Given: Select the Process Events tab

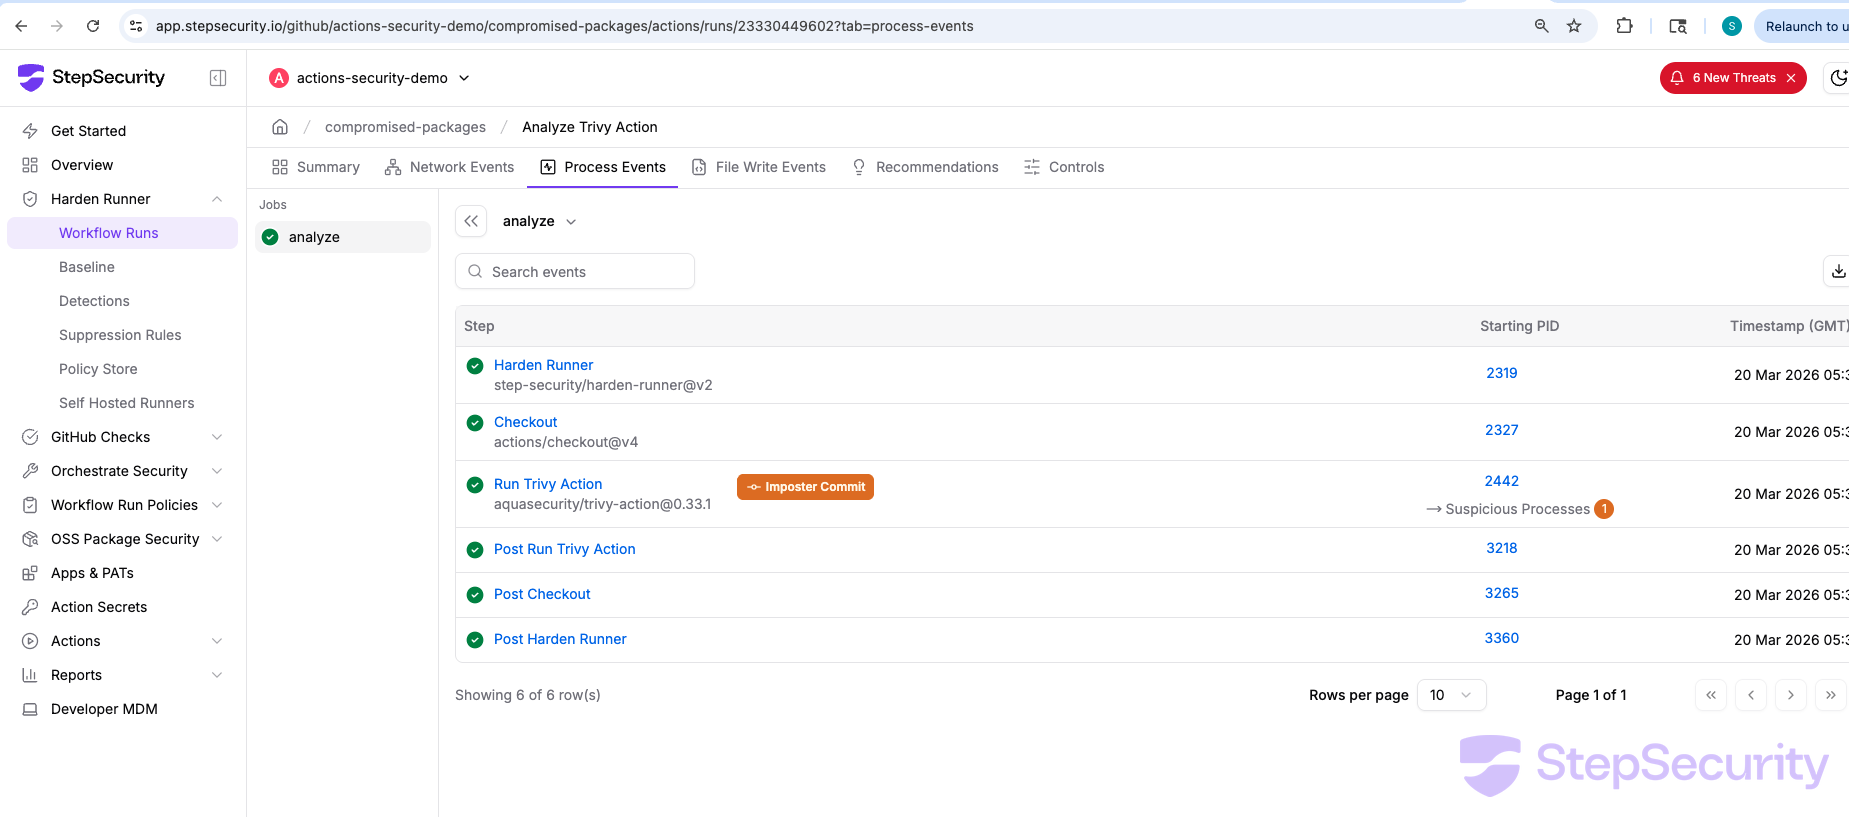Looking at the screenshot, I should click(x=603, y=167).
